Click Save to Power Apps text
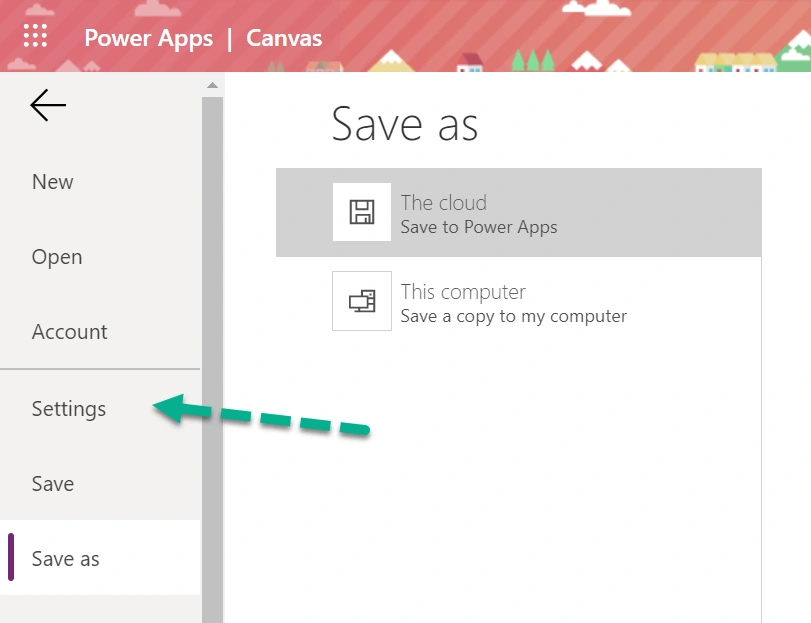Image resolution: width=811 pixels, height=623 pixels. (479, 227)
